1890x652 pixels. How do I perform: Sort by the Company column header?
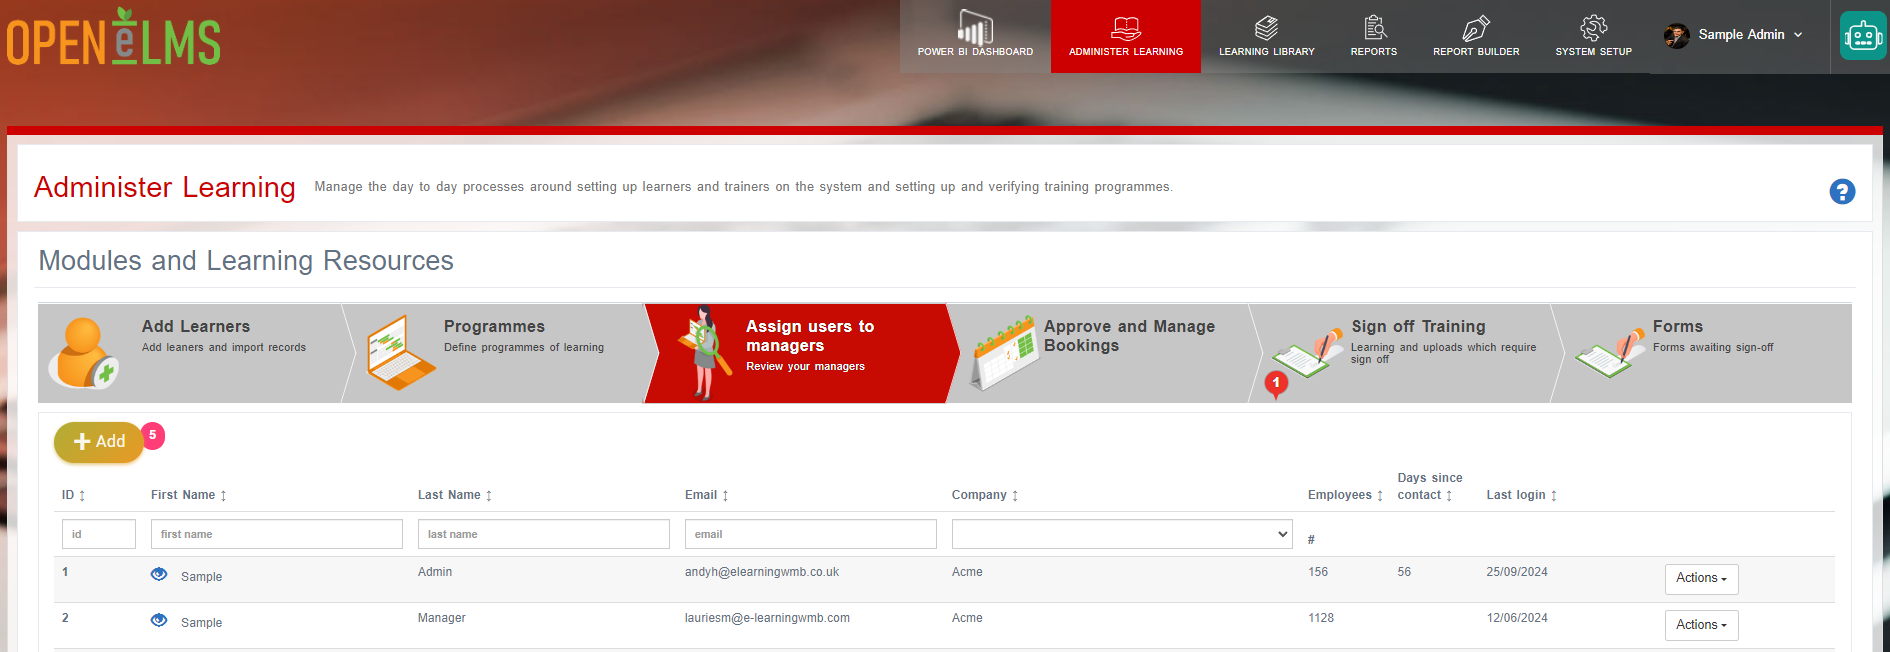point(985,495)
